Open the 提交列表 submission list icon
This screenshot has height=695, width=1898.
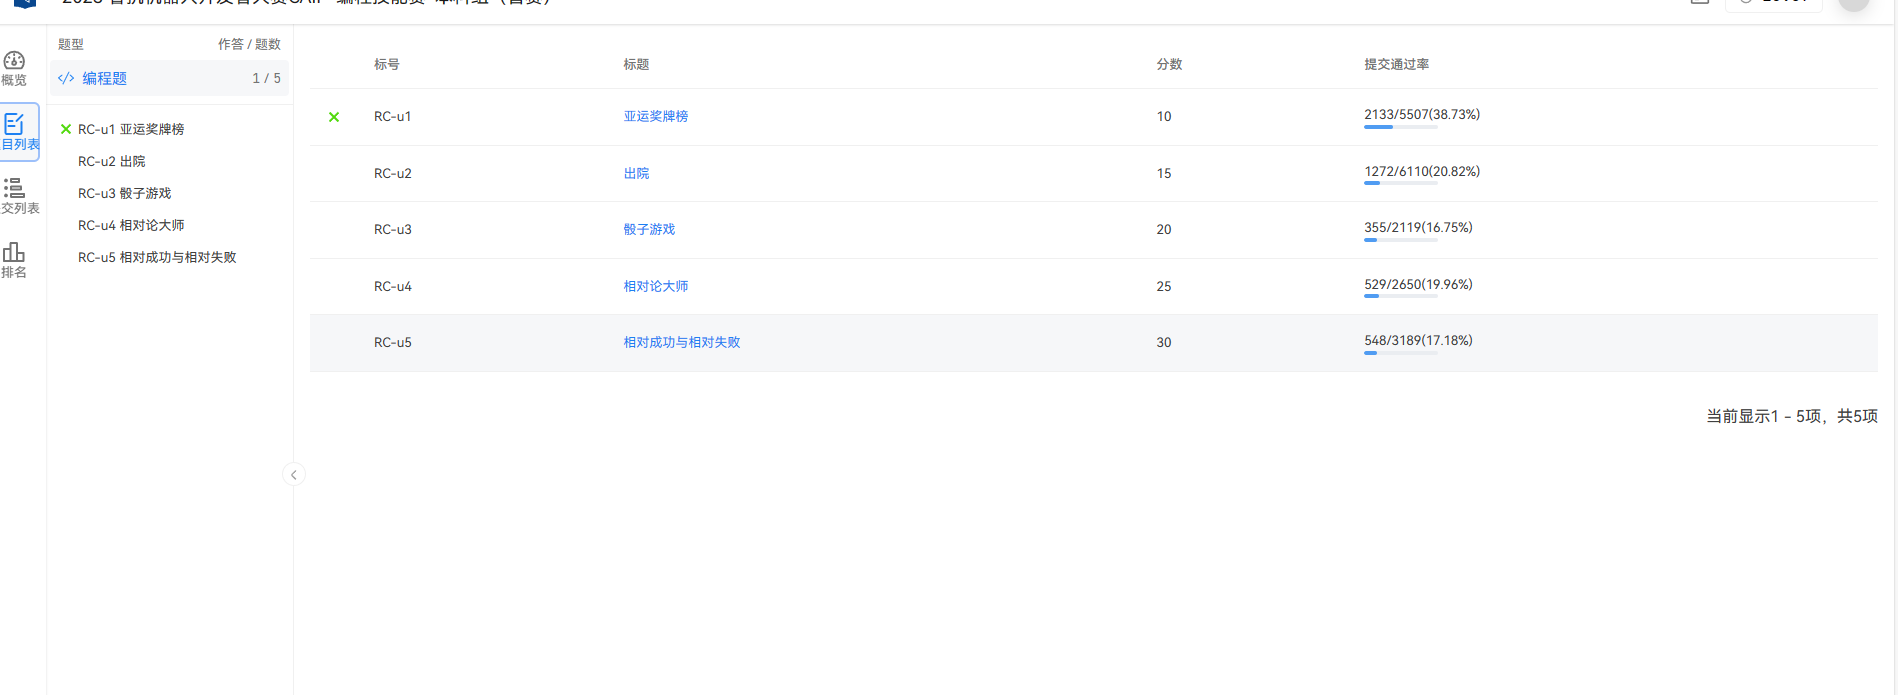(x=14, y=188)
